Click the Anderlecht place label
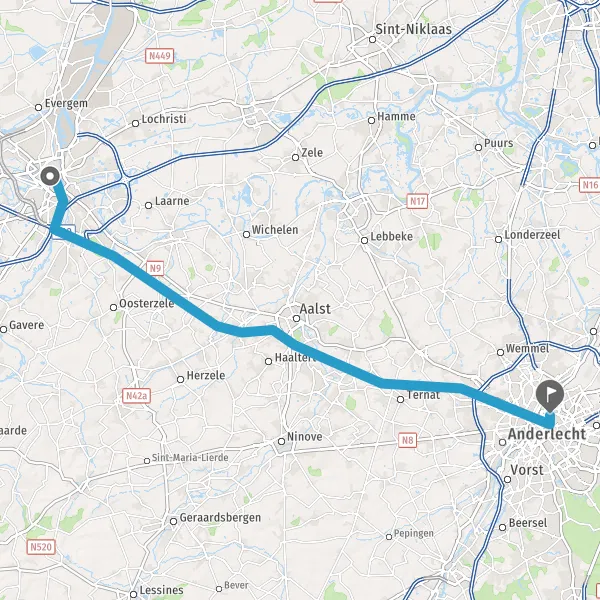This screenshot has width=600, height=600. pyautogui.click(x=547, y=434)
